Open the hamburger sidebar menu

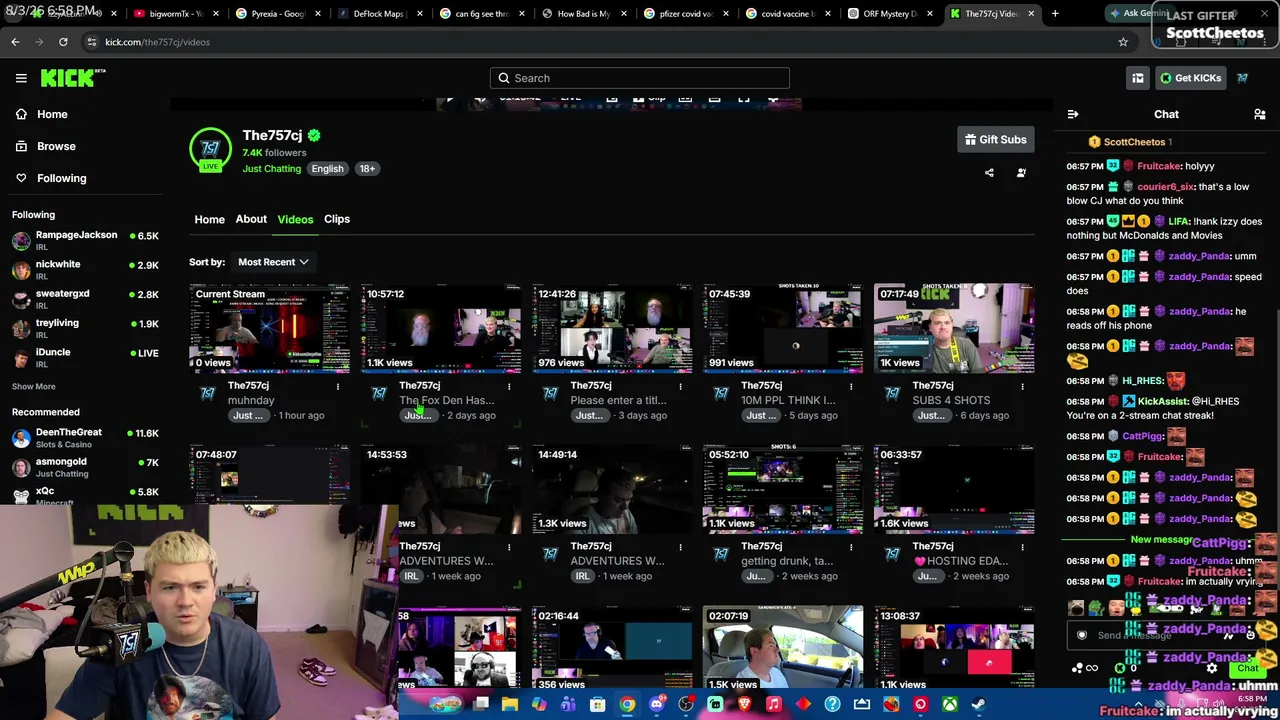pos(21,78)
